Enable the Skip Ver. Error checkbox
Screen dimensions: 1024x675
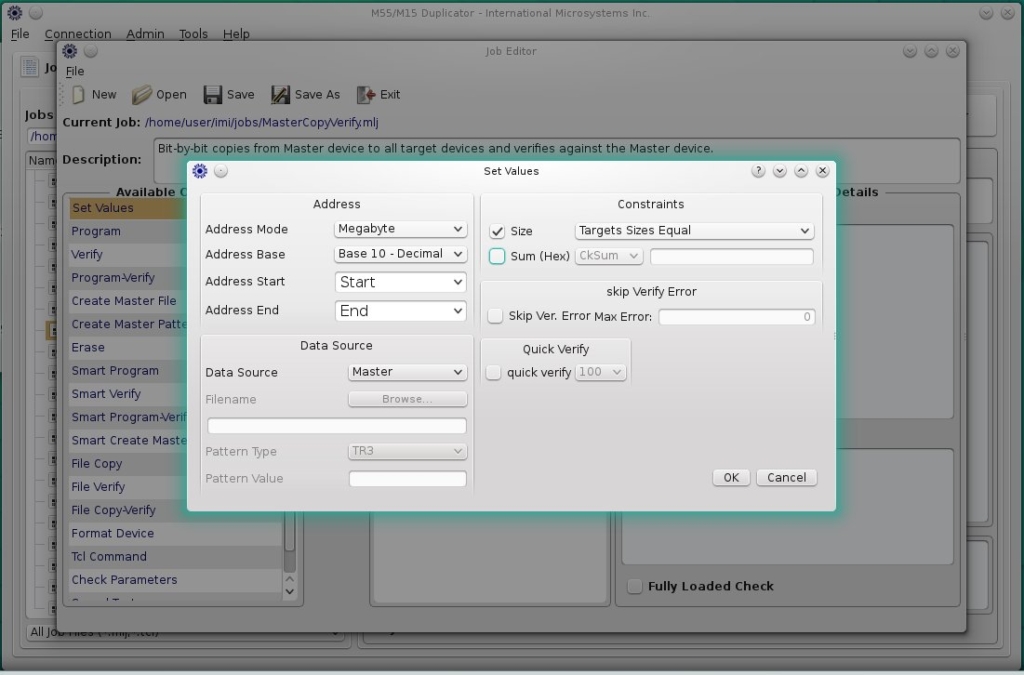tap(495, 316)
